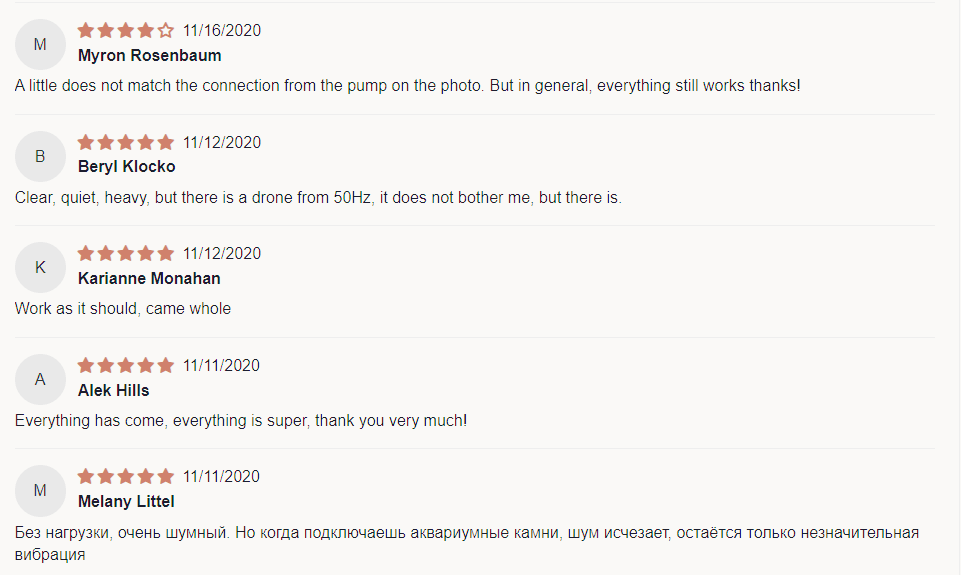This screenshot has width=961, height=575.
Task: Open reviewer name Melany Littel
Action: point(126,501)
